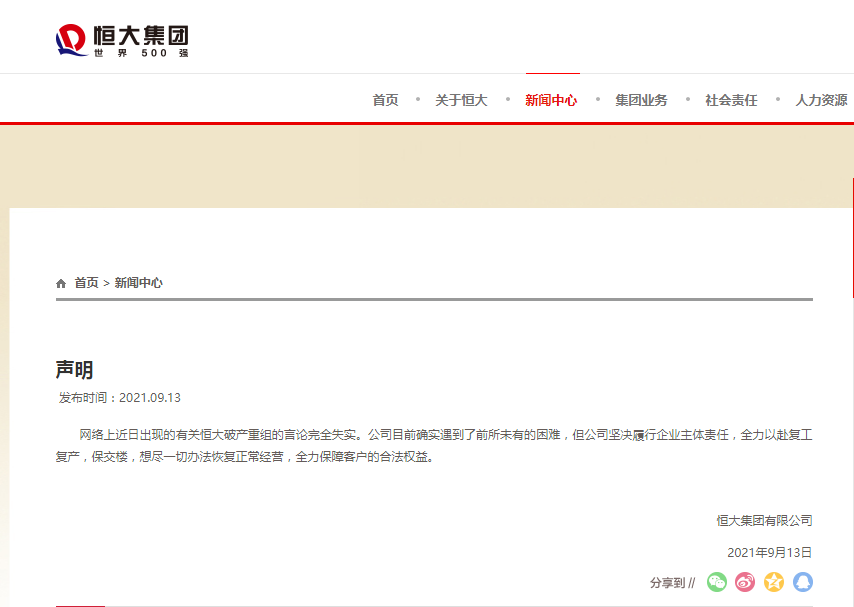Click the 声明 article title
This screenshot has width=854, height=607.
click(75, 369)
